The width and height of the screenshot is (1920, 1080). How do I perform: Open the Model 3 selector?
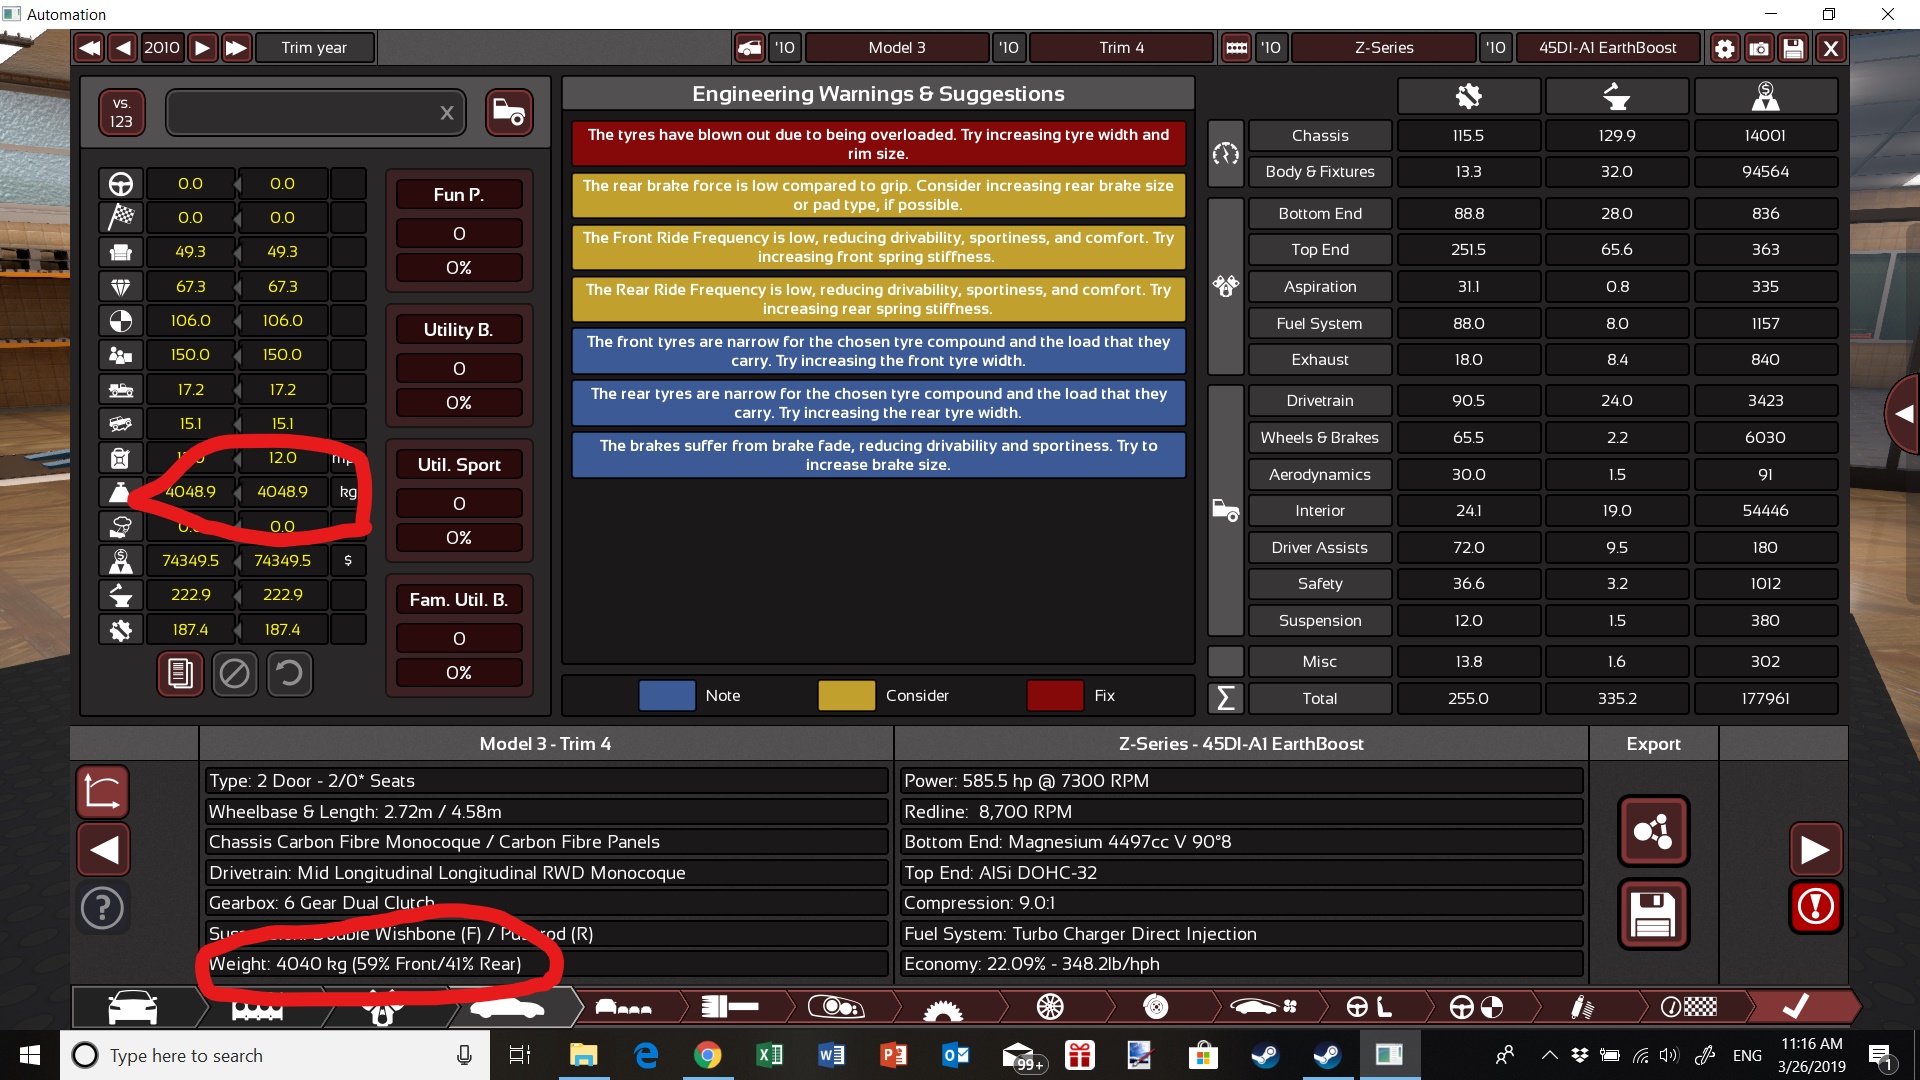(896, 48)
